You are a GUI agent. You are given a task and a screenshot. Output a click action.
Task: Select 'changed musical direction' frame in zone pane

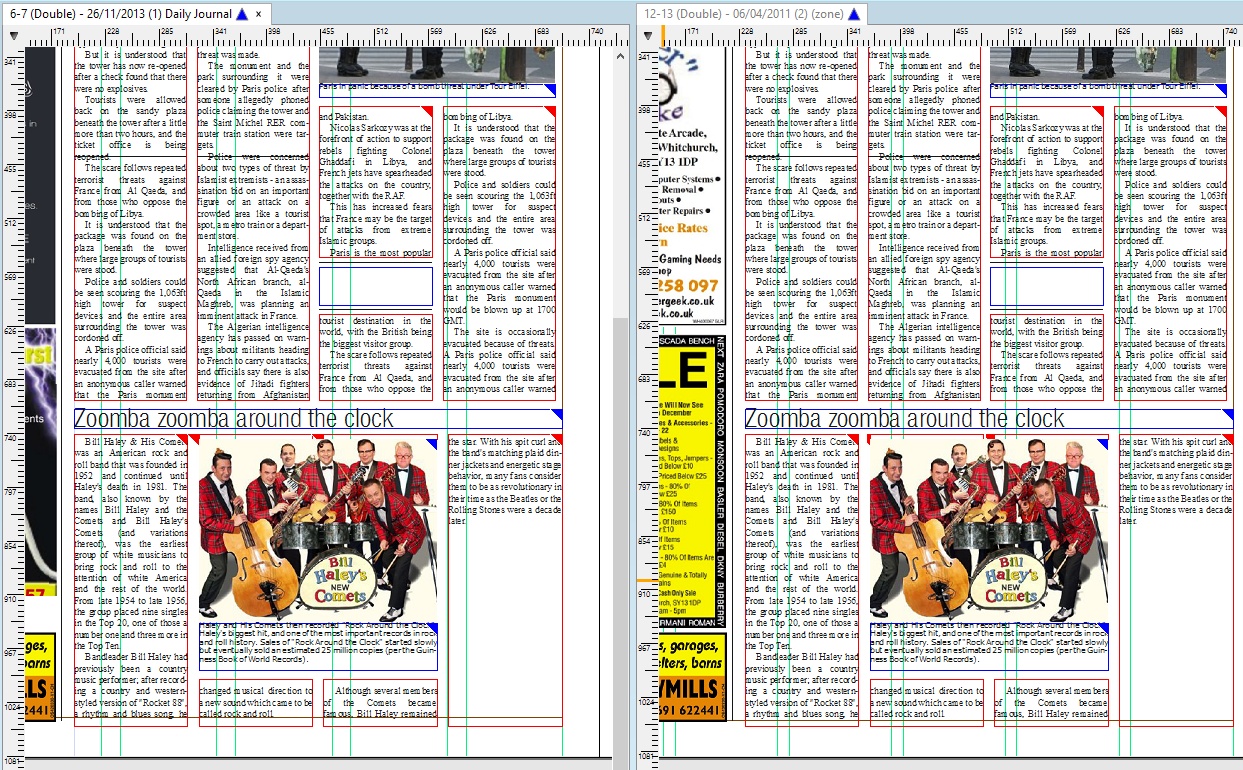926,703
